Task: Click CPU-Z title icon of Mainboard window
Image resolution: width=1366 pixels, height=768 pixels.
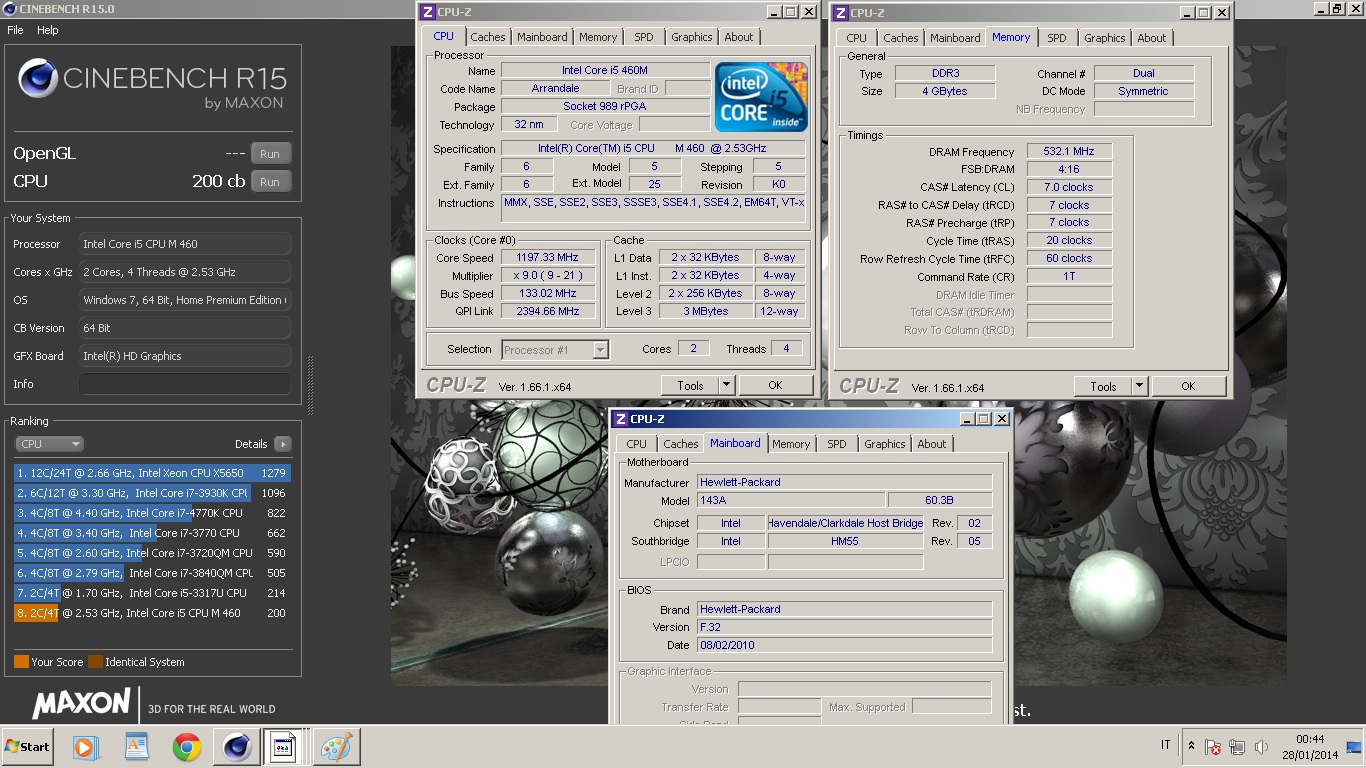Action: (620, 419)
